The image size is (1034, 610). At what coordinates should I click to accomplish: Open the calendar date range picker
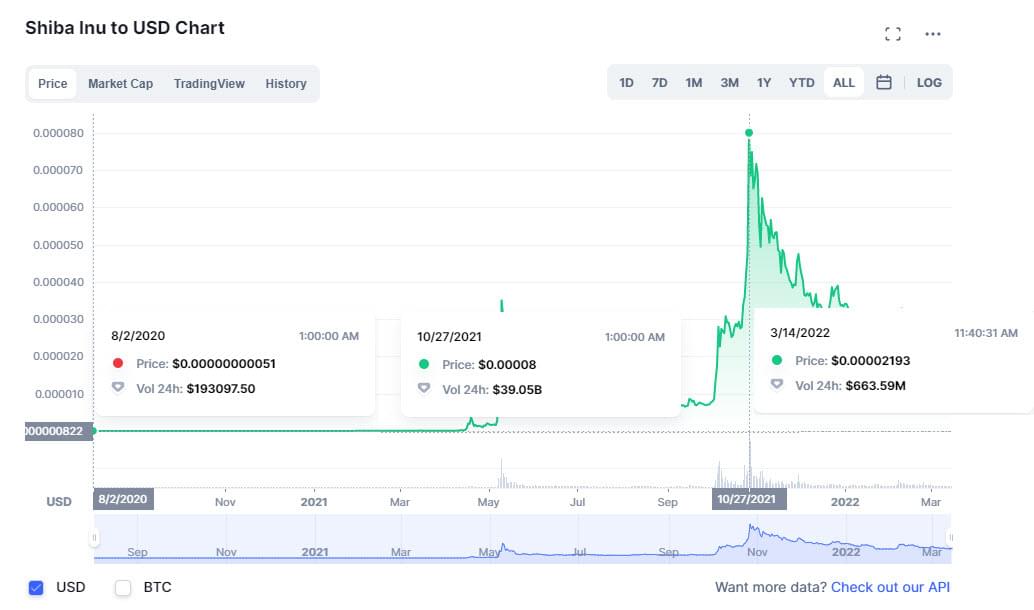pyautogui.click(x=884, y=83)
